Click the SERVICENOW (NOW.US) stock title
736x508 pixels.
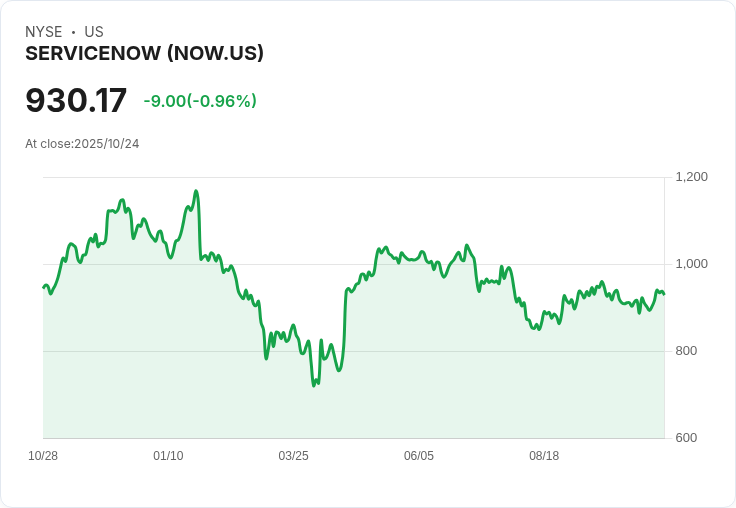click(144, 54)
